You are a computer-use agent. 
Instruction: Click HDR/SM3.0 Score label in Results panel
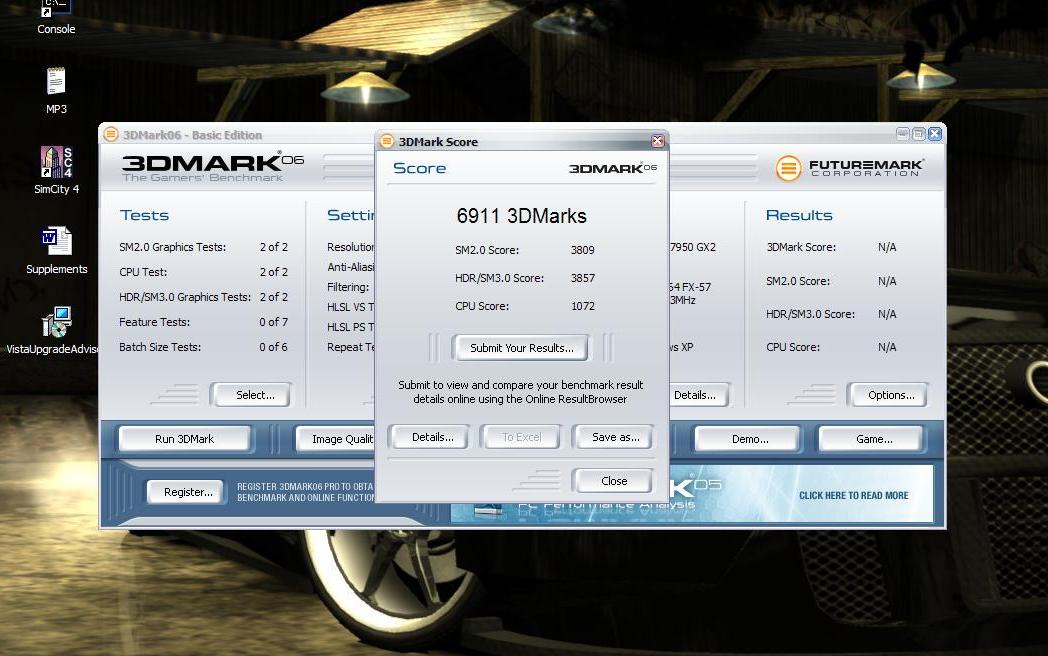coord(810,314)
